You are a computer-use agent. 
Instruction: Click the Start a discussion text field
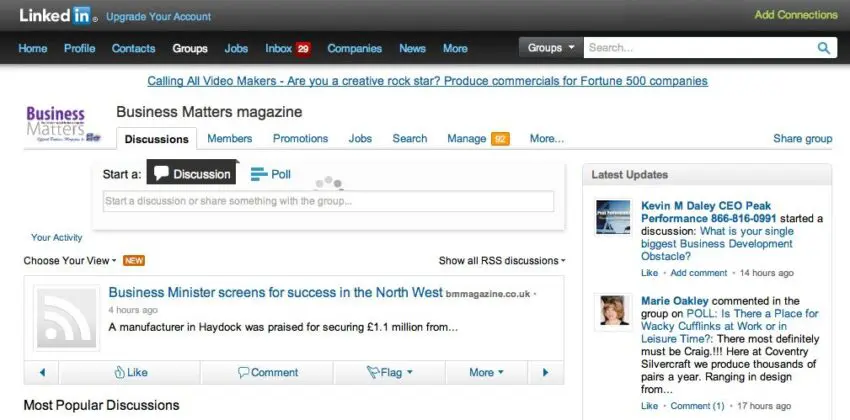[x=328, y=201]
